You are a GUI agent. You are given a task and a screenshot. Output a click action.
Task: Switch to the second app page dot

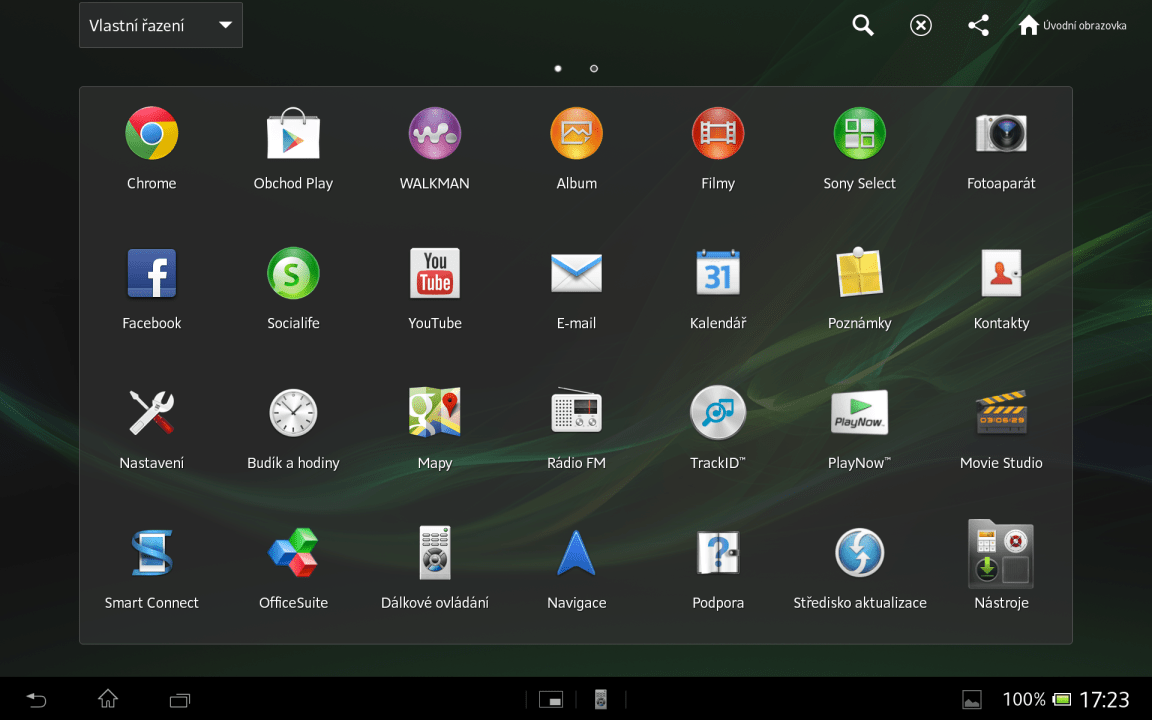tap(594, 69)
